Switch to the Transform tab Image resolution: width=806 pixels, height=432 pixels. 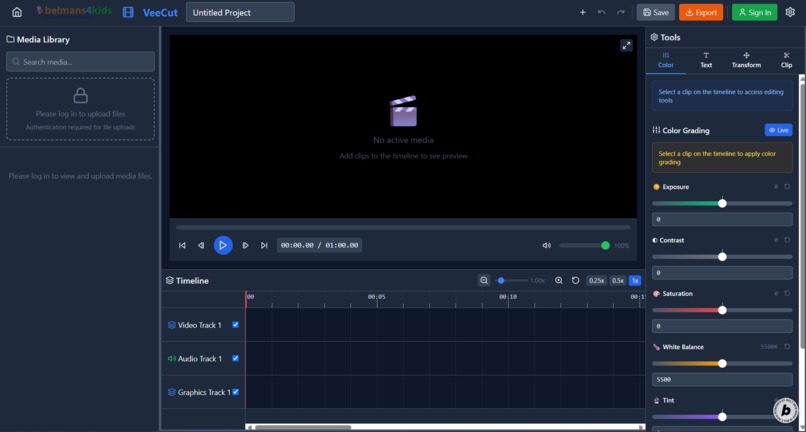(x=746, y=60)
